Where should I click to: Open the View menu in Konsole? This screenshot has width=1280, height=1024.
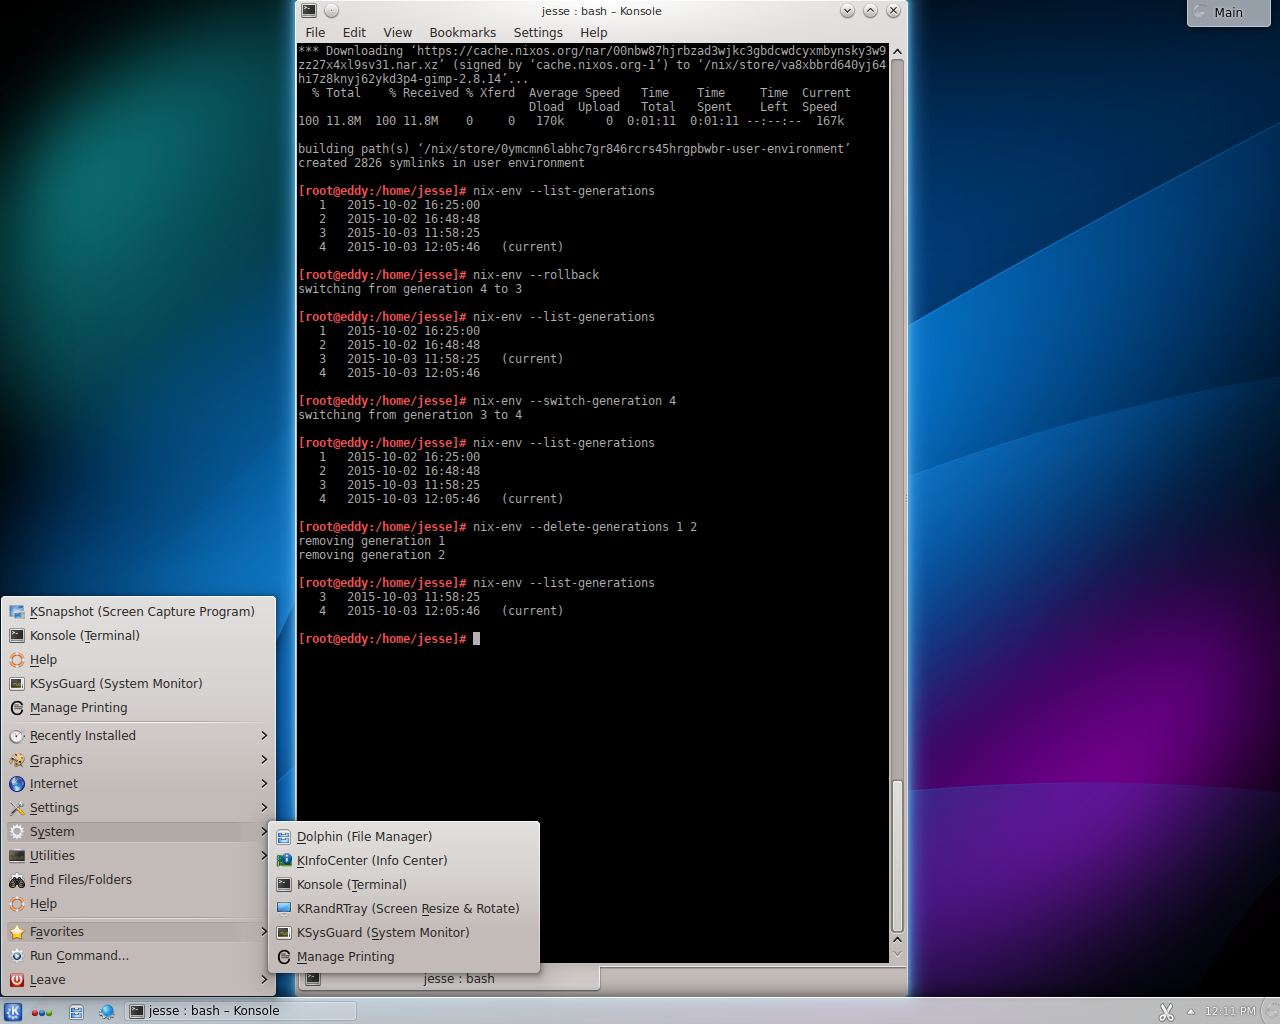[397, 33]
